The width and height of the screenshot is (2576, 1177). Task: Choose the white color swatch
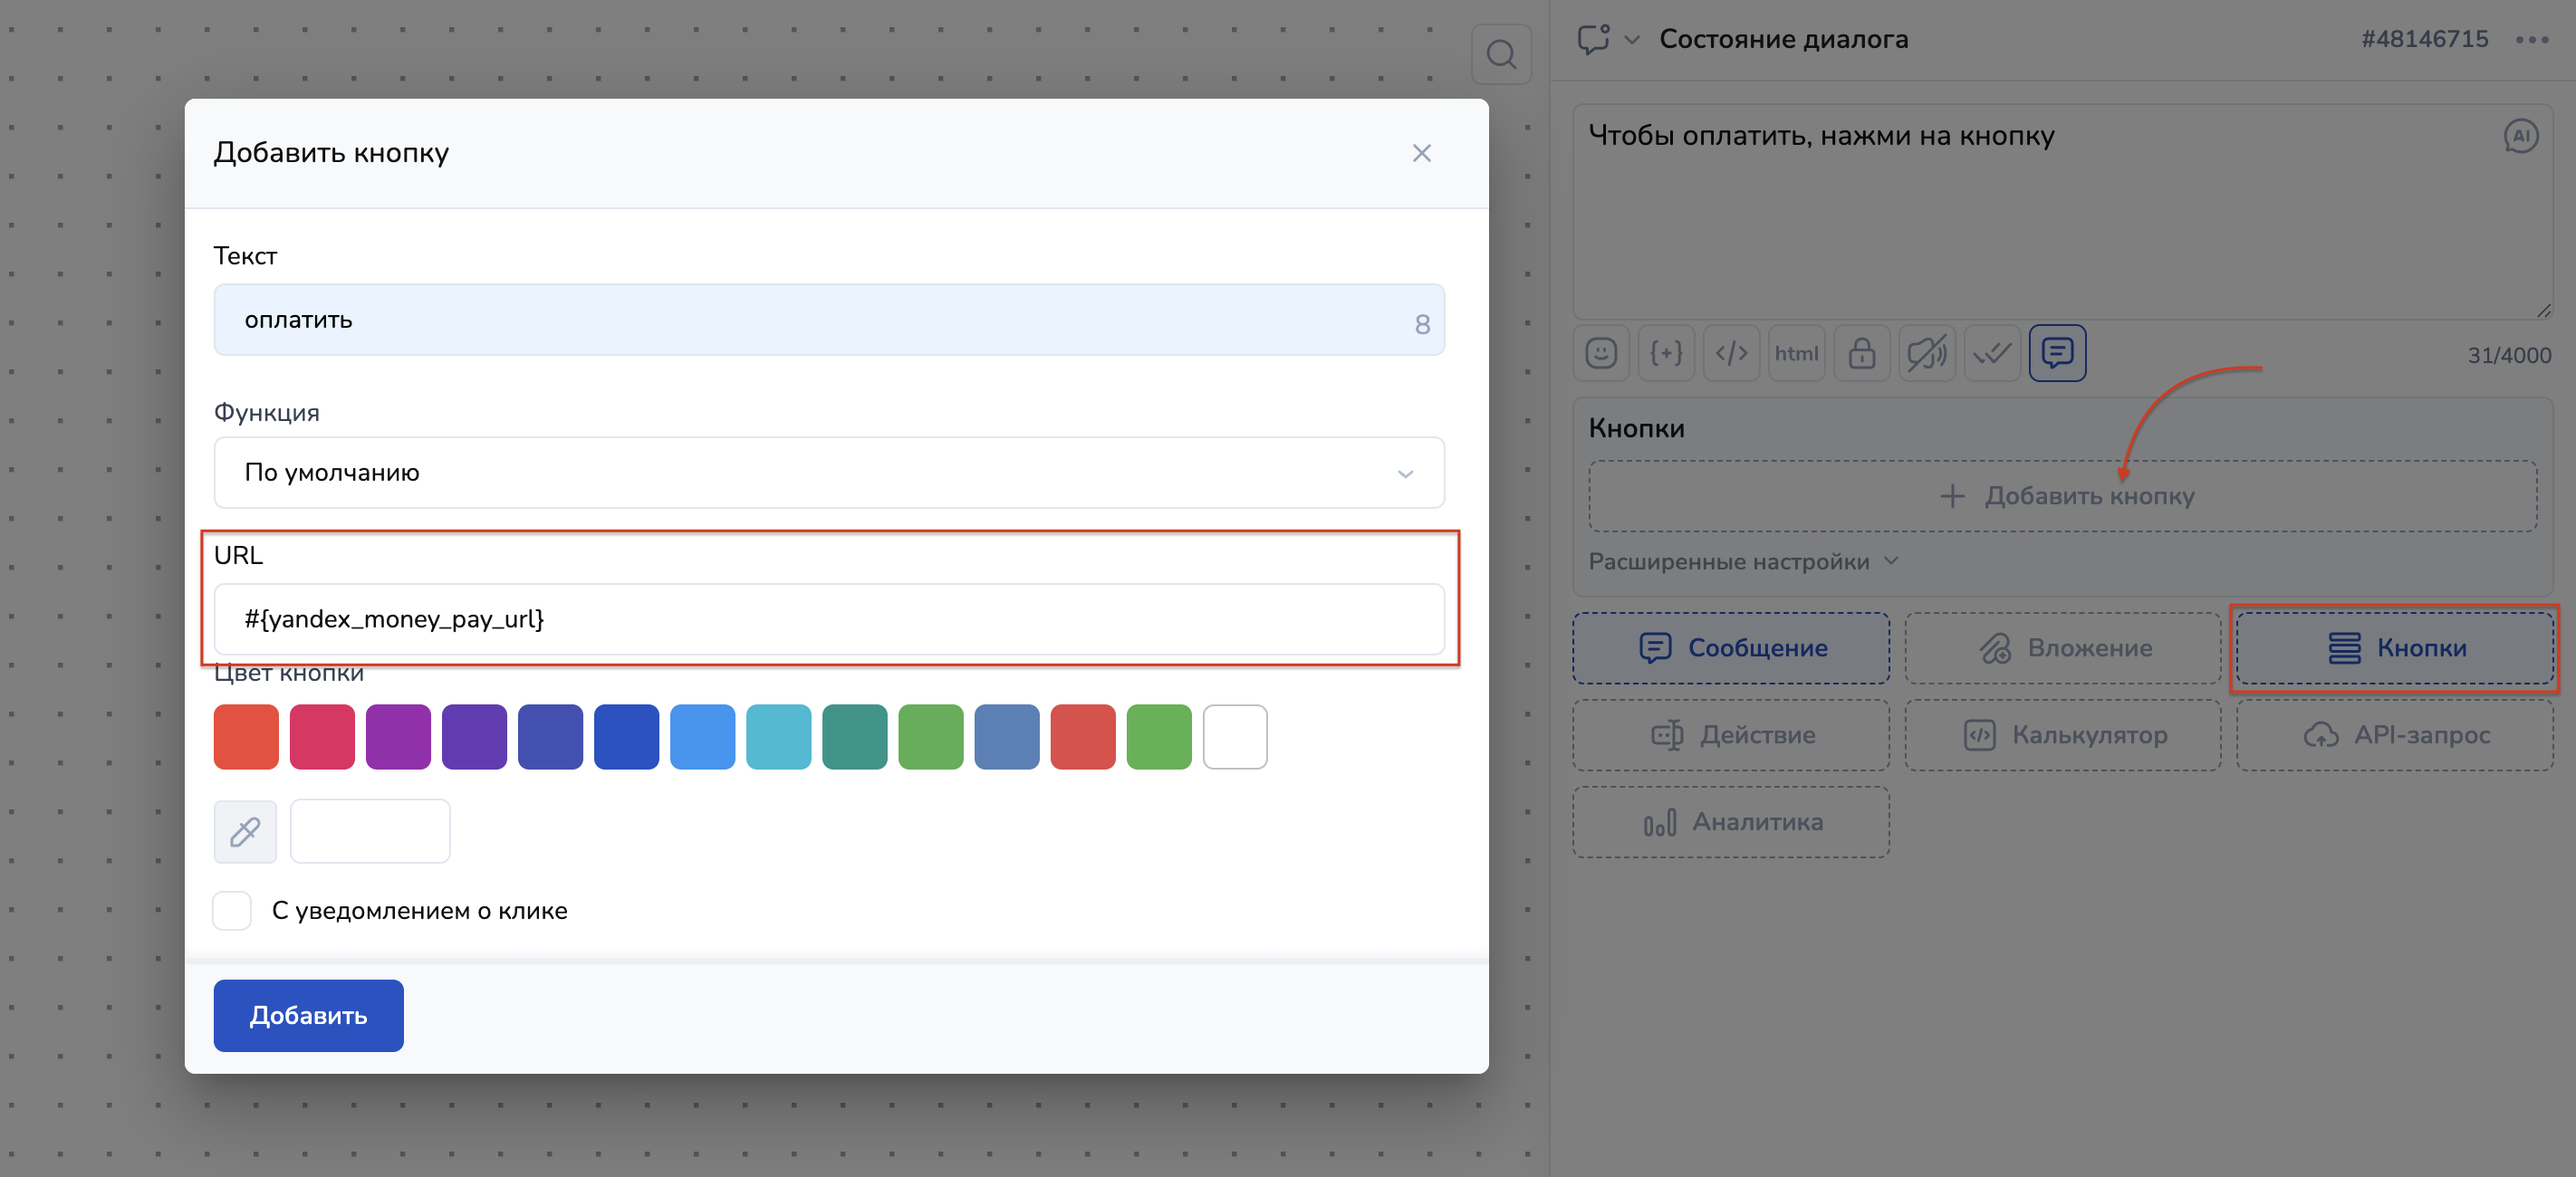[x=1235, y=737]
